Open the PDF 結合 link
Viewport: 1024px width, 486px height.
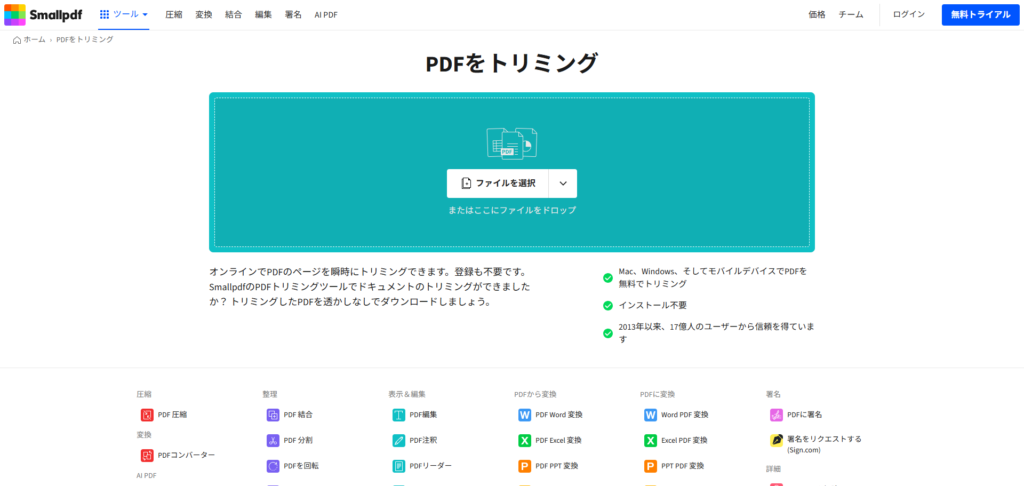[298, 415]
